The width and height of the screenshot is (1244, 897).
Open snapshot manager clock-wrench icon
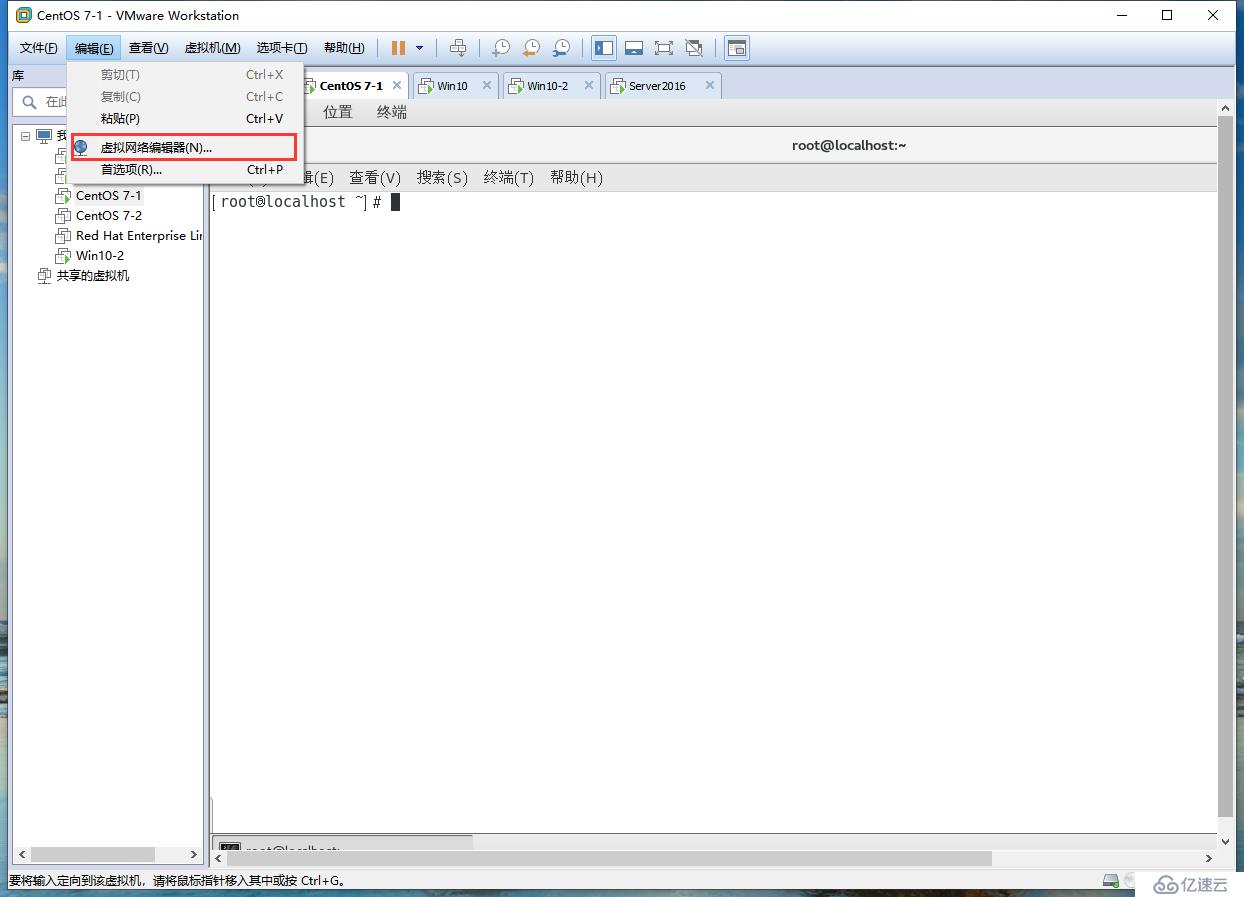point(562,48)
